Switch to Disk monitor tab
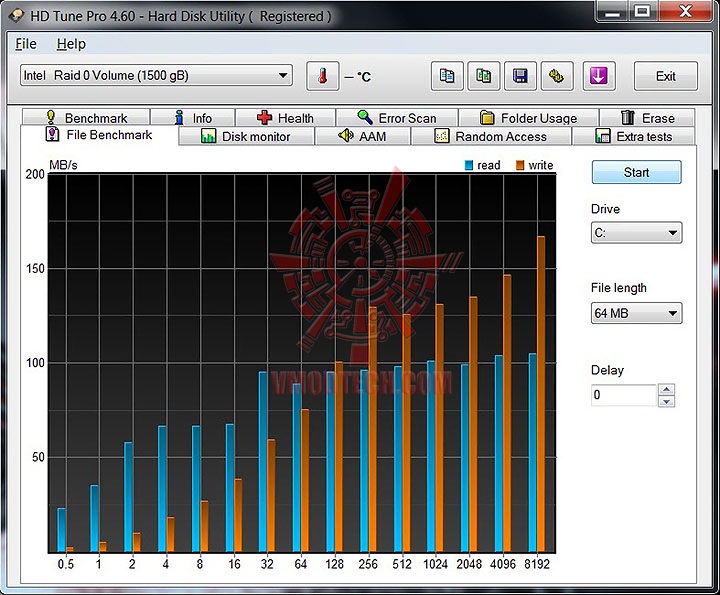 click(246, 136)
